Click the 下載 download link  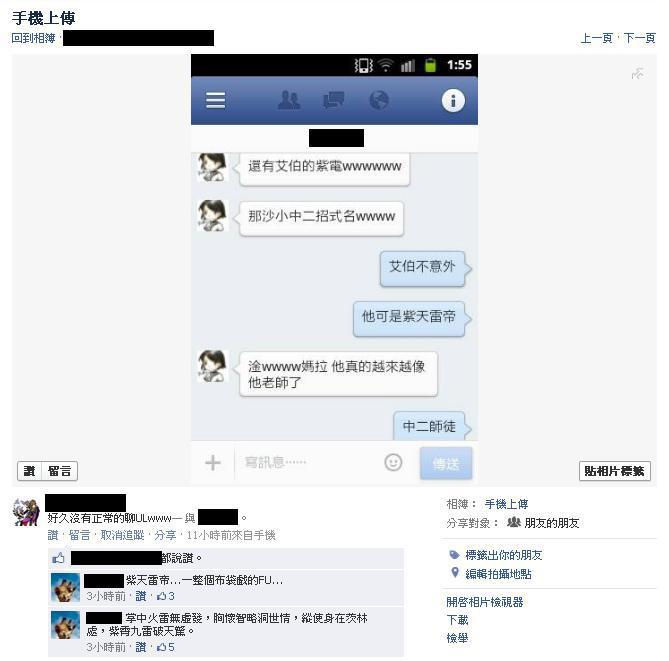click(x=457, y=620)
